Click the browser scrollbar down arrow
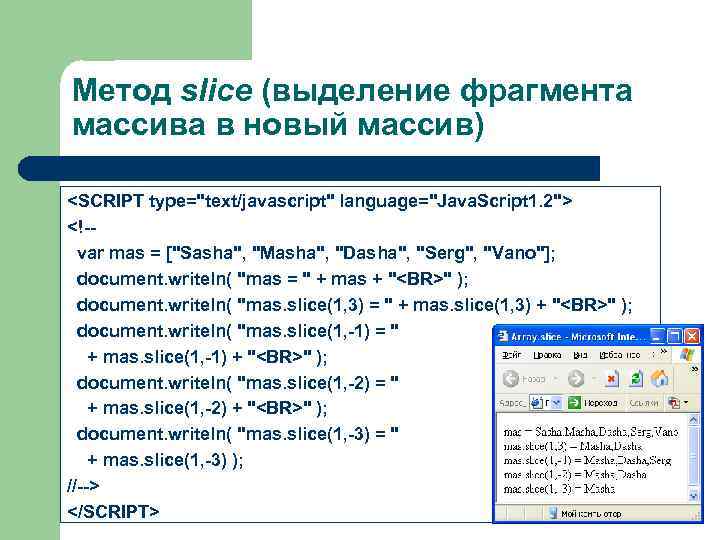The image size is (720, 540). point(693,496)
